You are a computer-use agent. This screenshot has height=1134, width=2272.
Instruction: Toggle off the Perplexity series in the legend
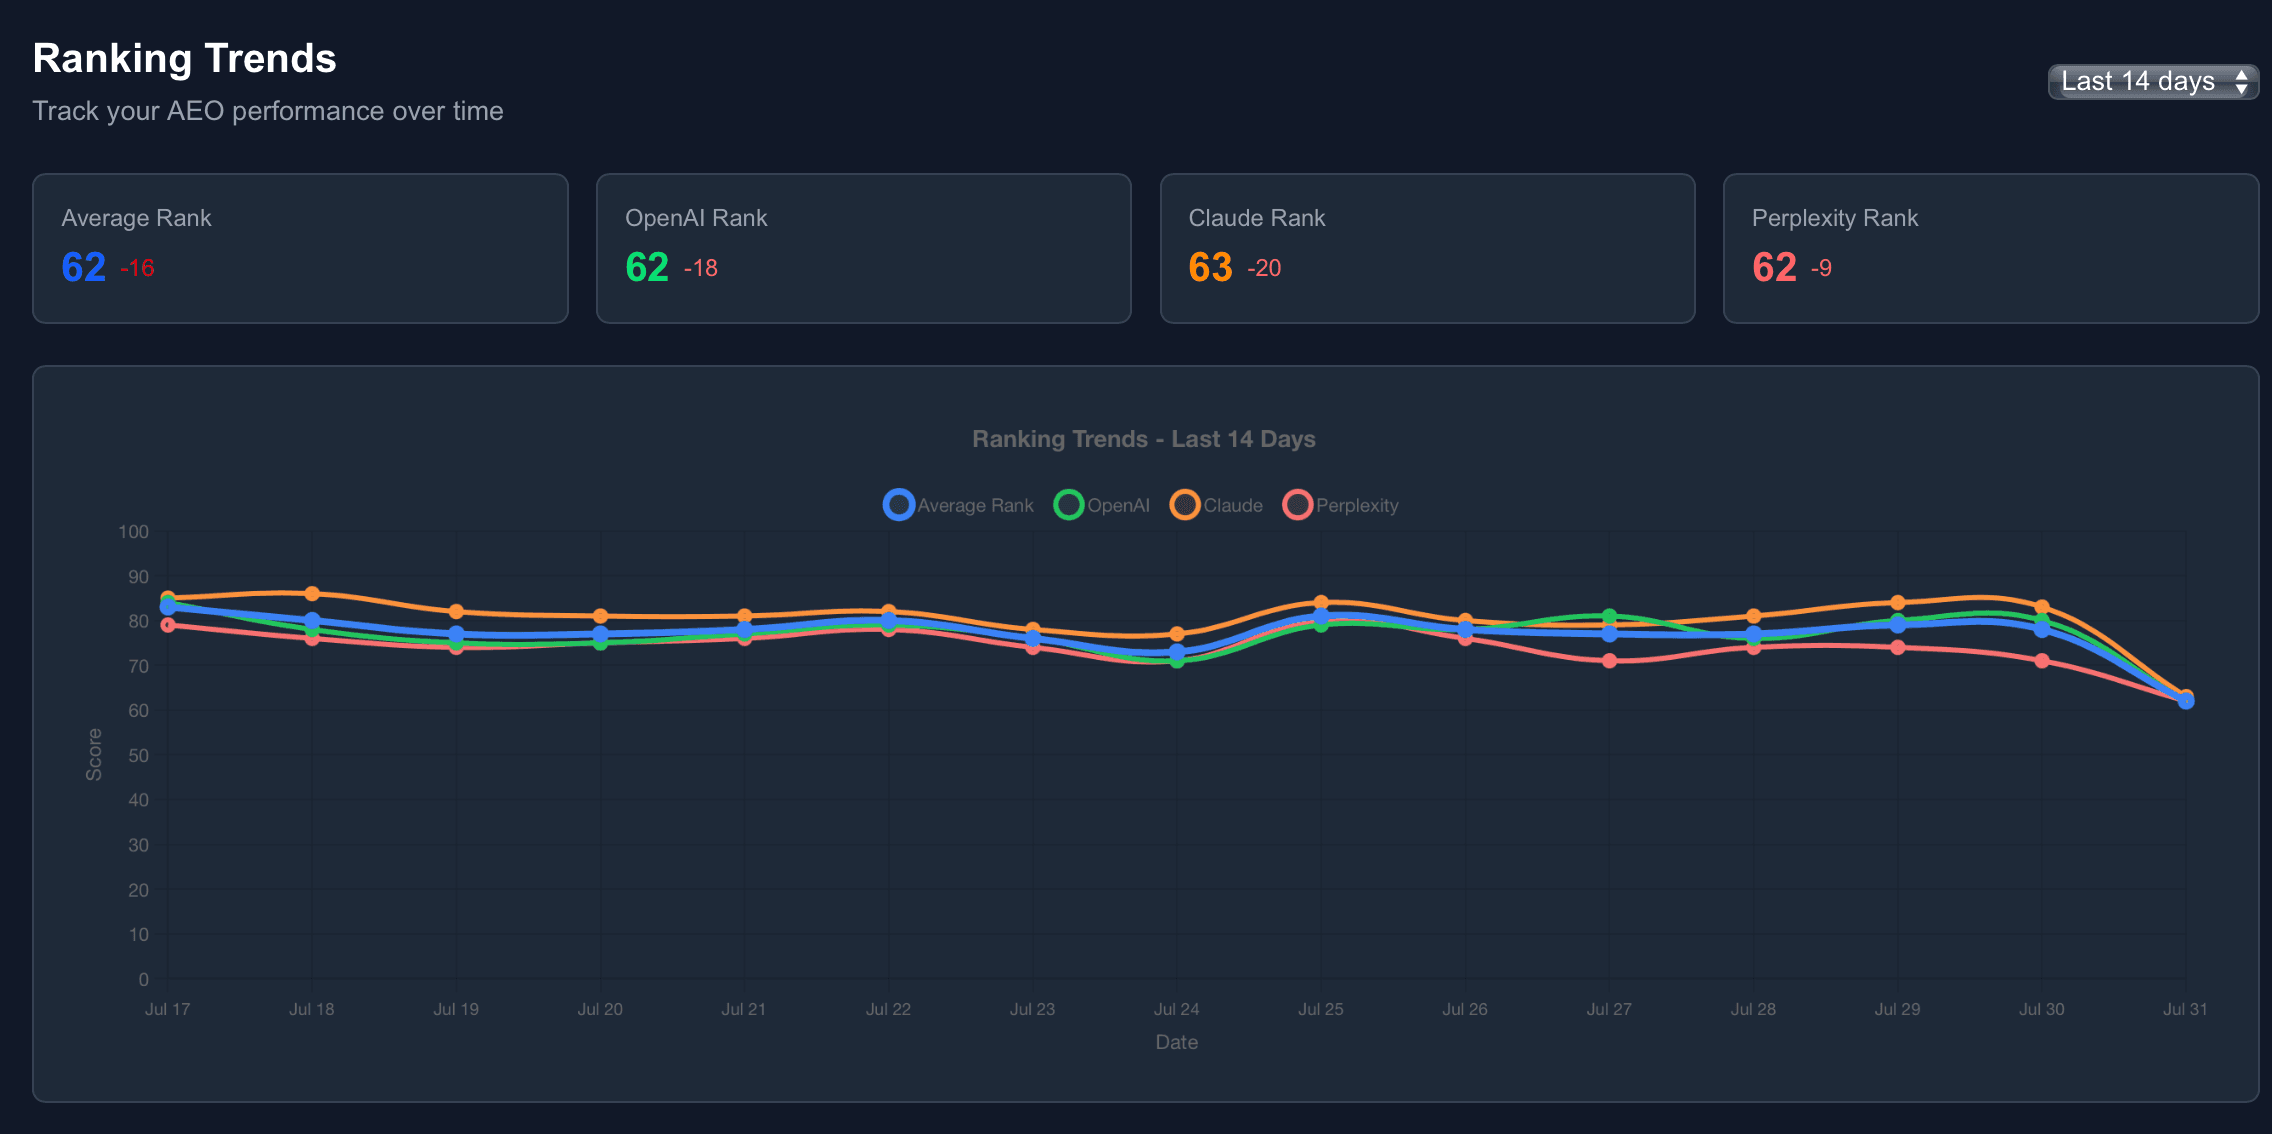point(1341,505)
